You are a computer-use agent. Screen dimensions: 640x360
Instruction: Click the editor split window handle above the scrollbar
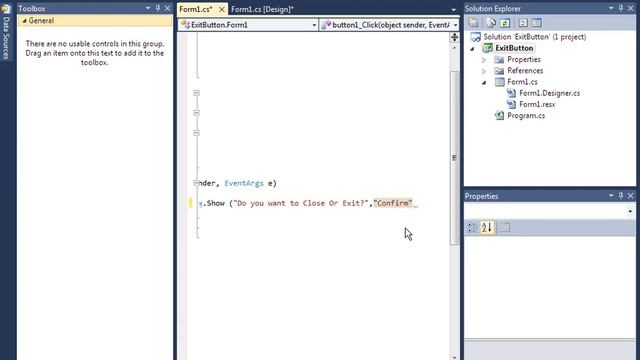(454, 38)
